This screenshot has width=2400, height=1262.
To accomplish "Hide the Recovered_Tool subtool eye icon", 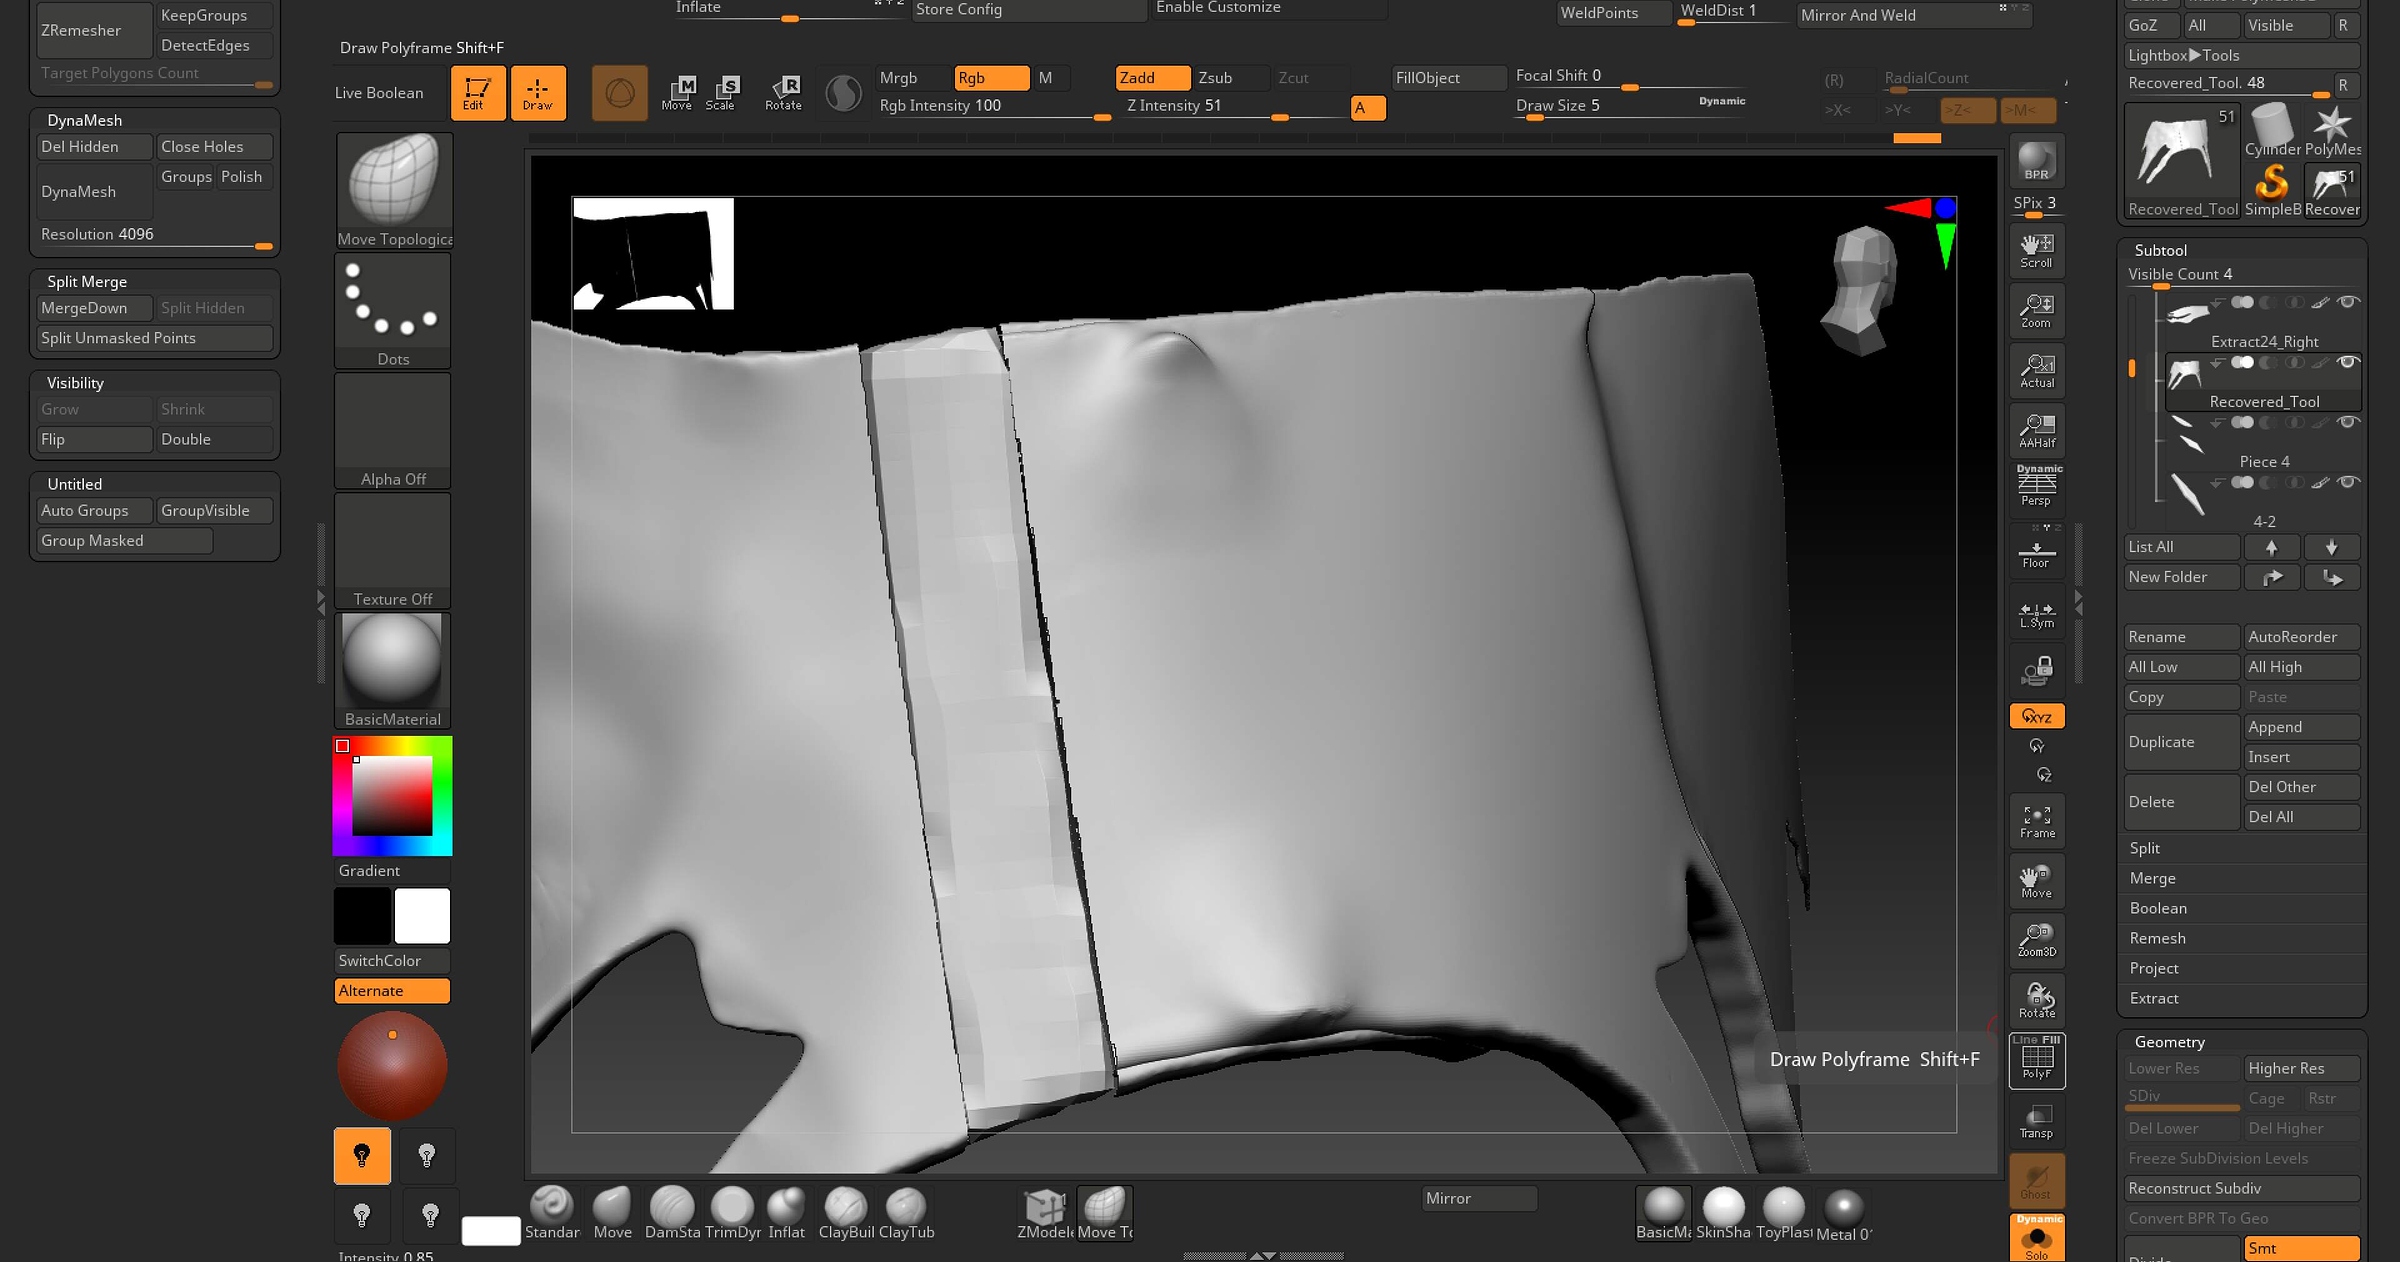I will (x=2348, y=362).
